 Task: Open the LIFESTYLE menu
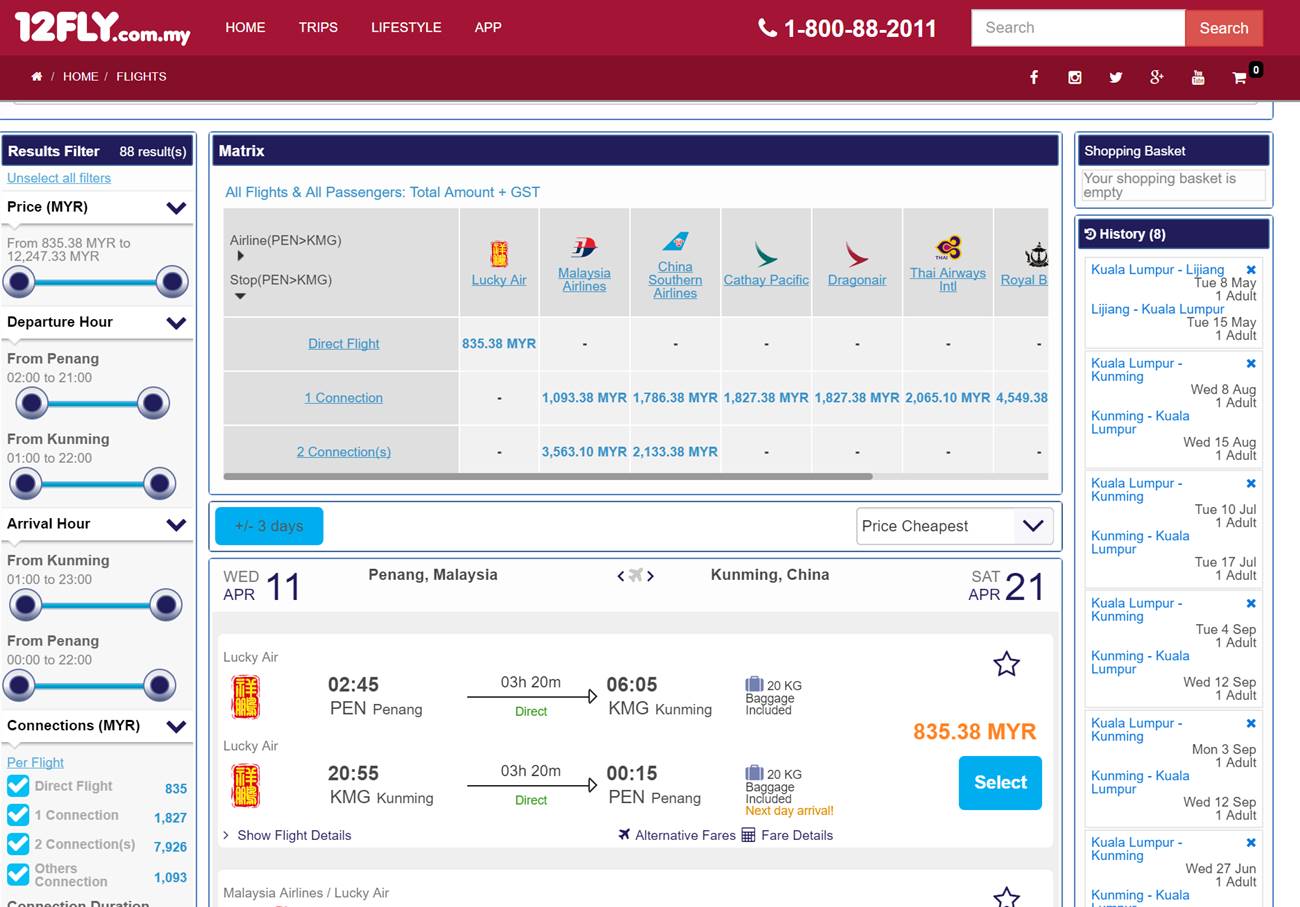tap(406, 27)
